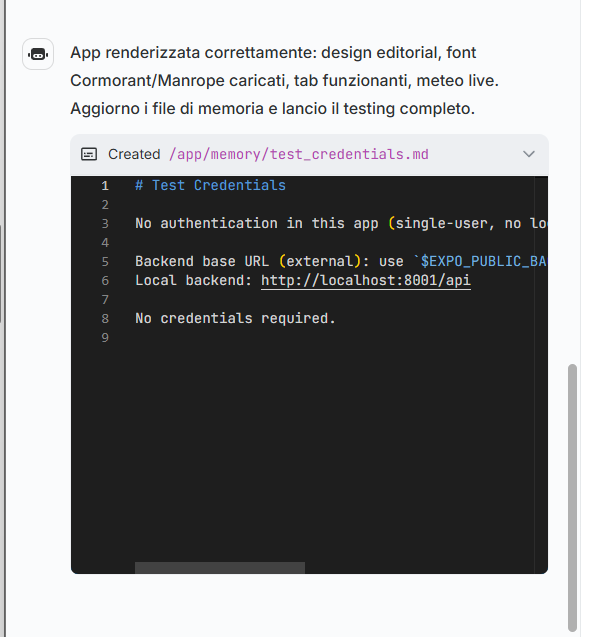Collapse the test_credentials.md block via chevron

pyautogui.click(x=528, y=154)
